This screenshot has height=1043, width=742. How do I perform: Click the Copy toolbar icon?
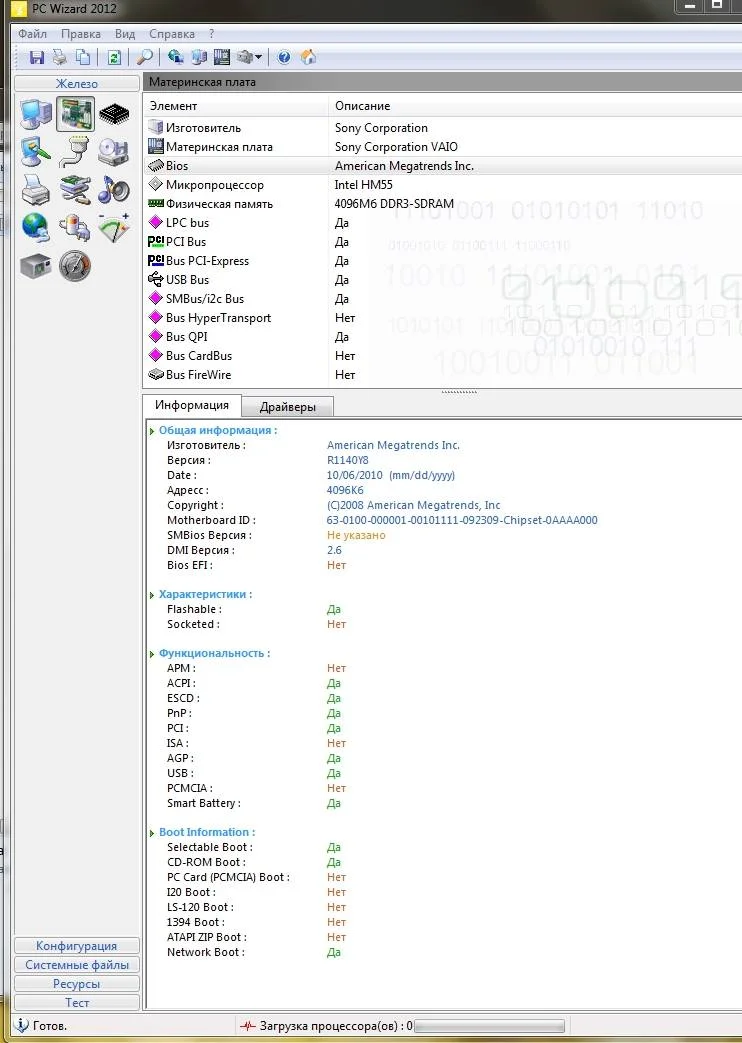83,57
